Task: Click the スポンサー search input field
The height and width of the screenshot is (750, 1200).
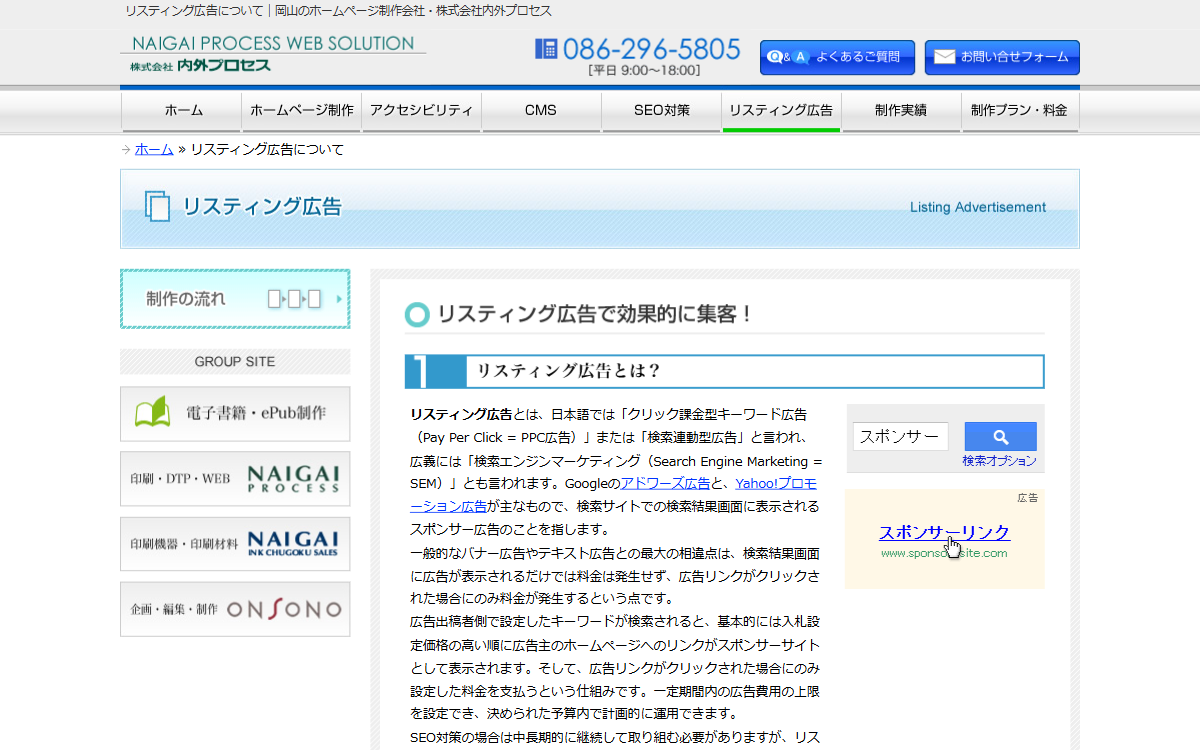Action: tap(901, 437)
